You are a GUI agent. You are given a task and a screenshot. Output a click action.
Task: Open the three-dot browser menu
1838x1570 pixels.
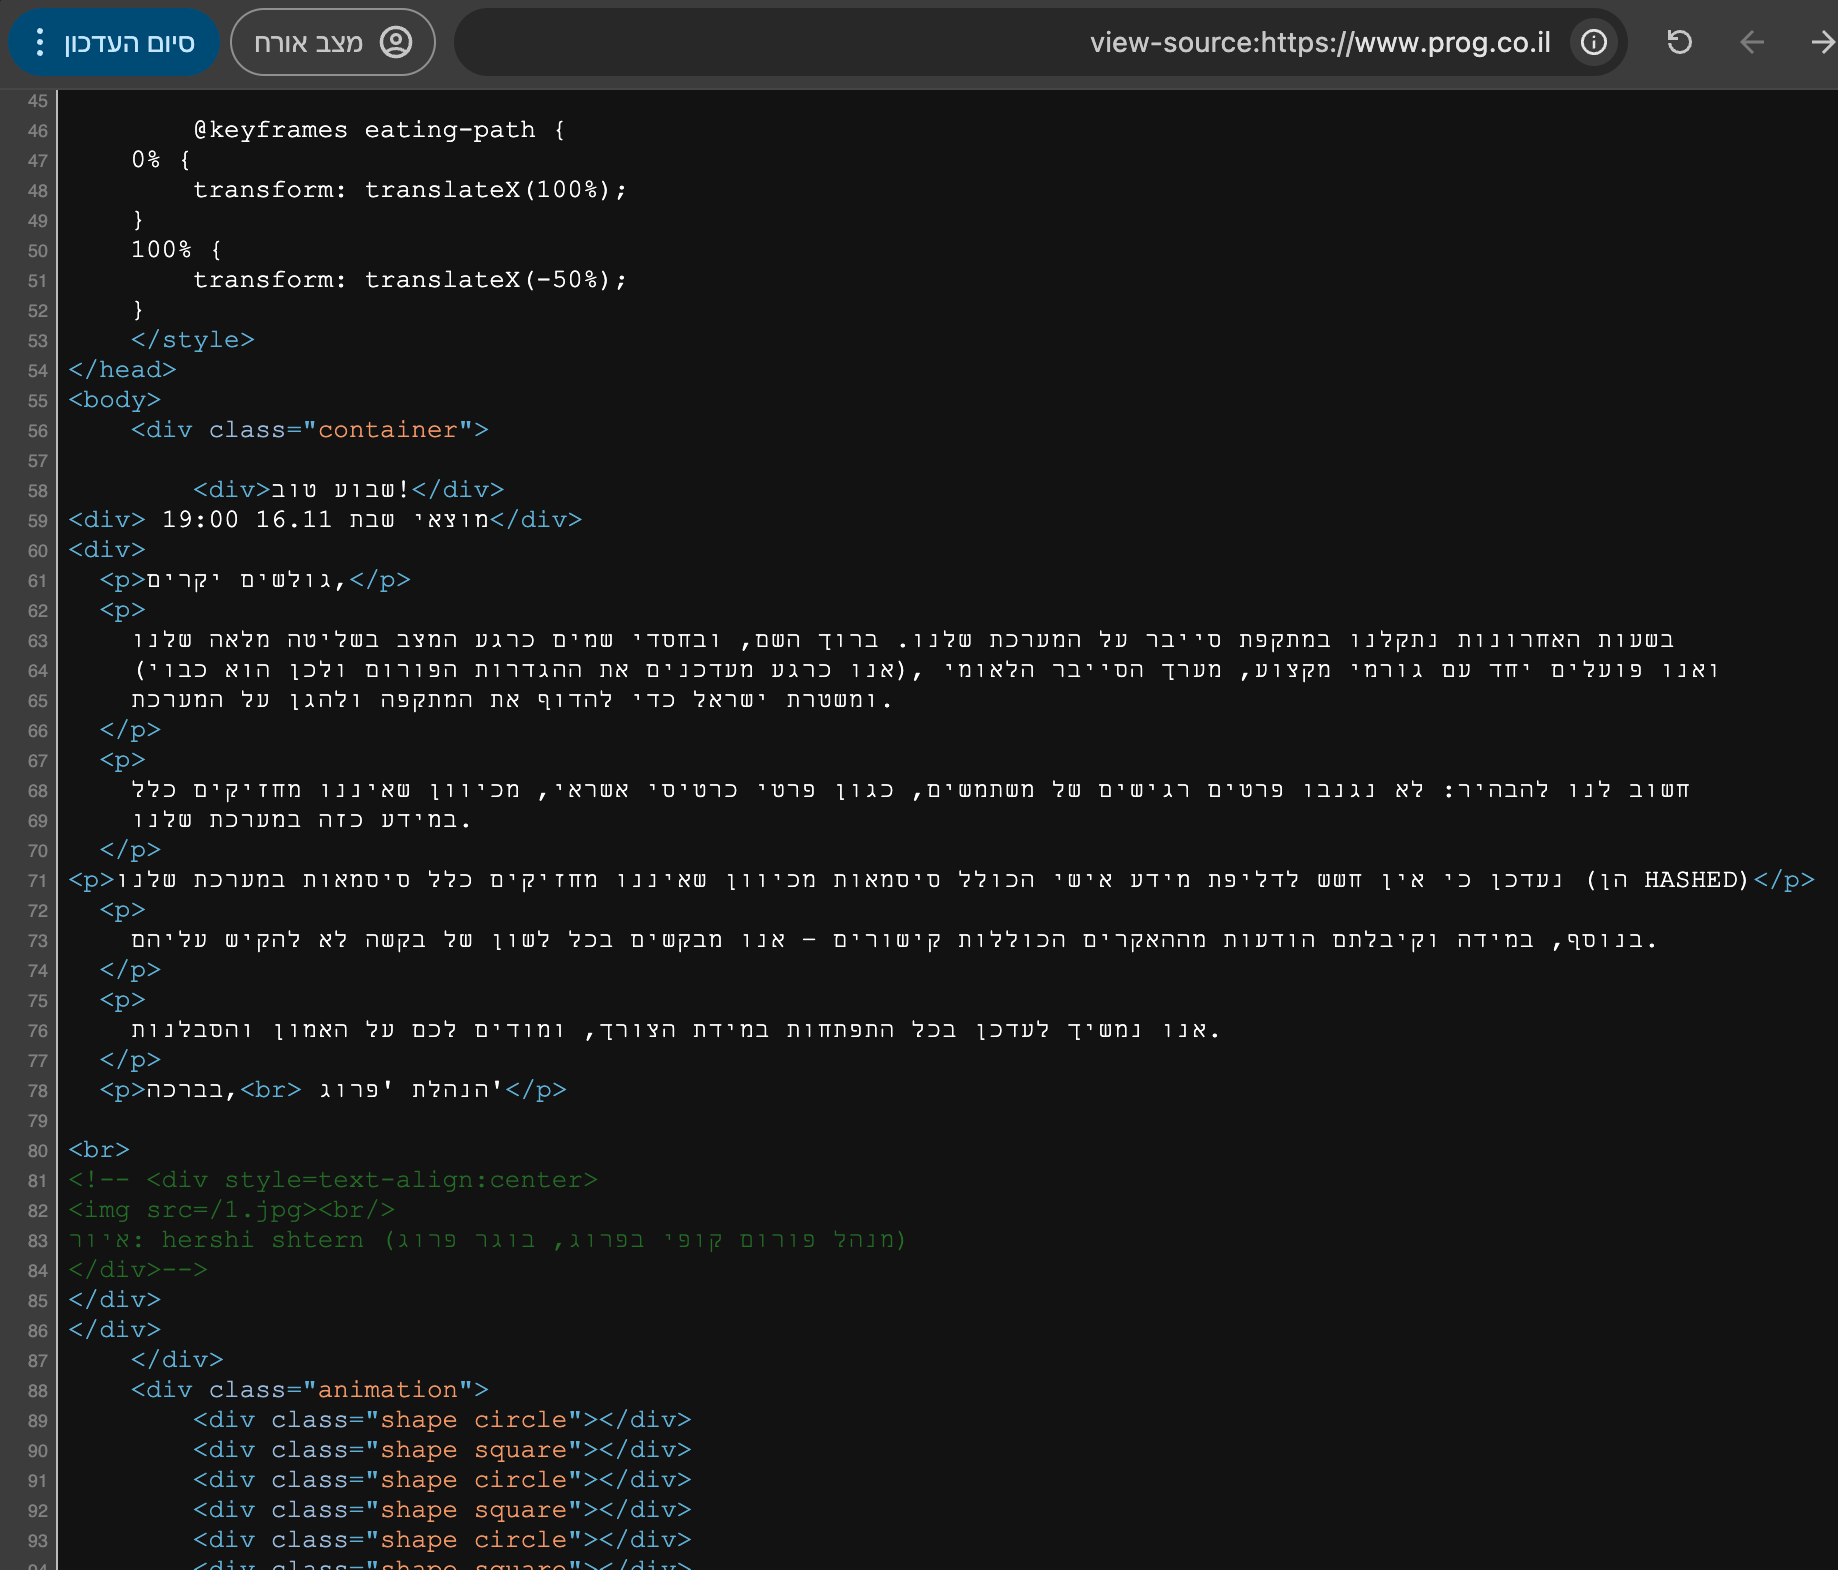[39, 42]
